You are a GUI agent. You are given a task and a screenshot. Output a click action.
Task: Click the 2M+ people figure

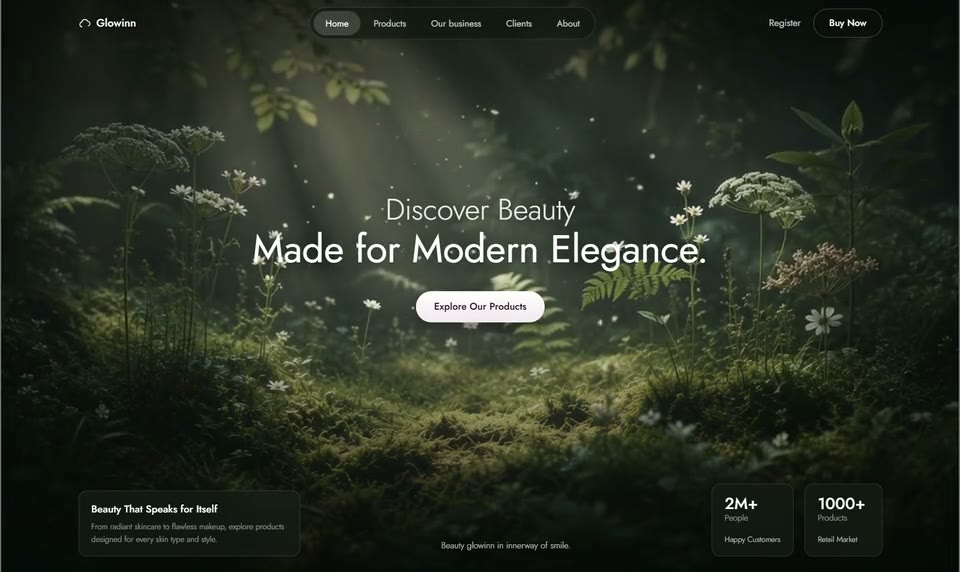pos(741,503)
